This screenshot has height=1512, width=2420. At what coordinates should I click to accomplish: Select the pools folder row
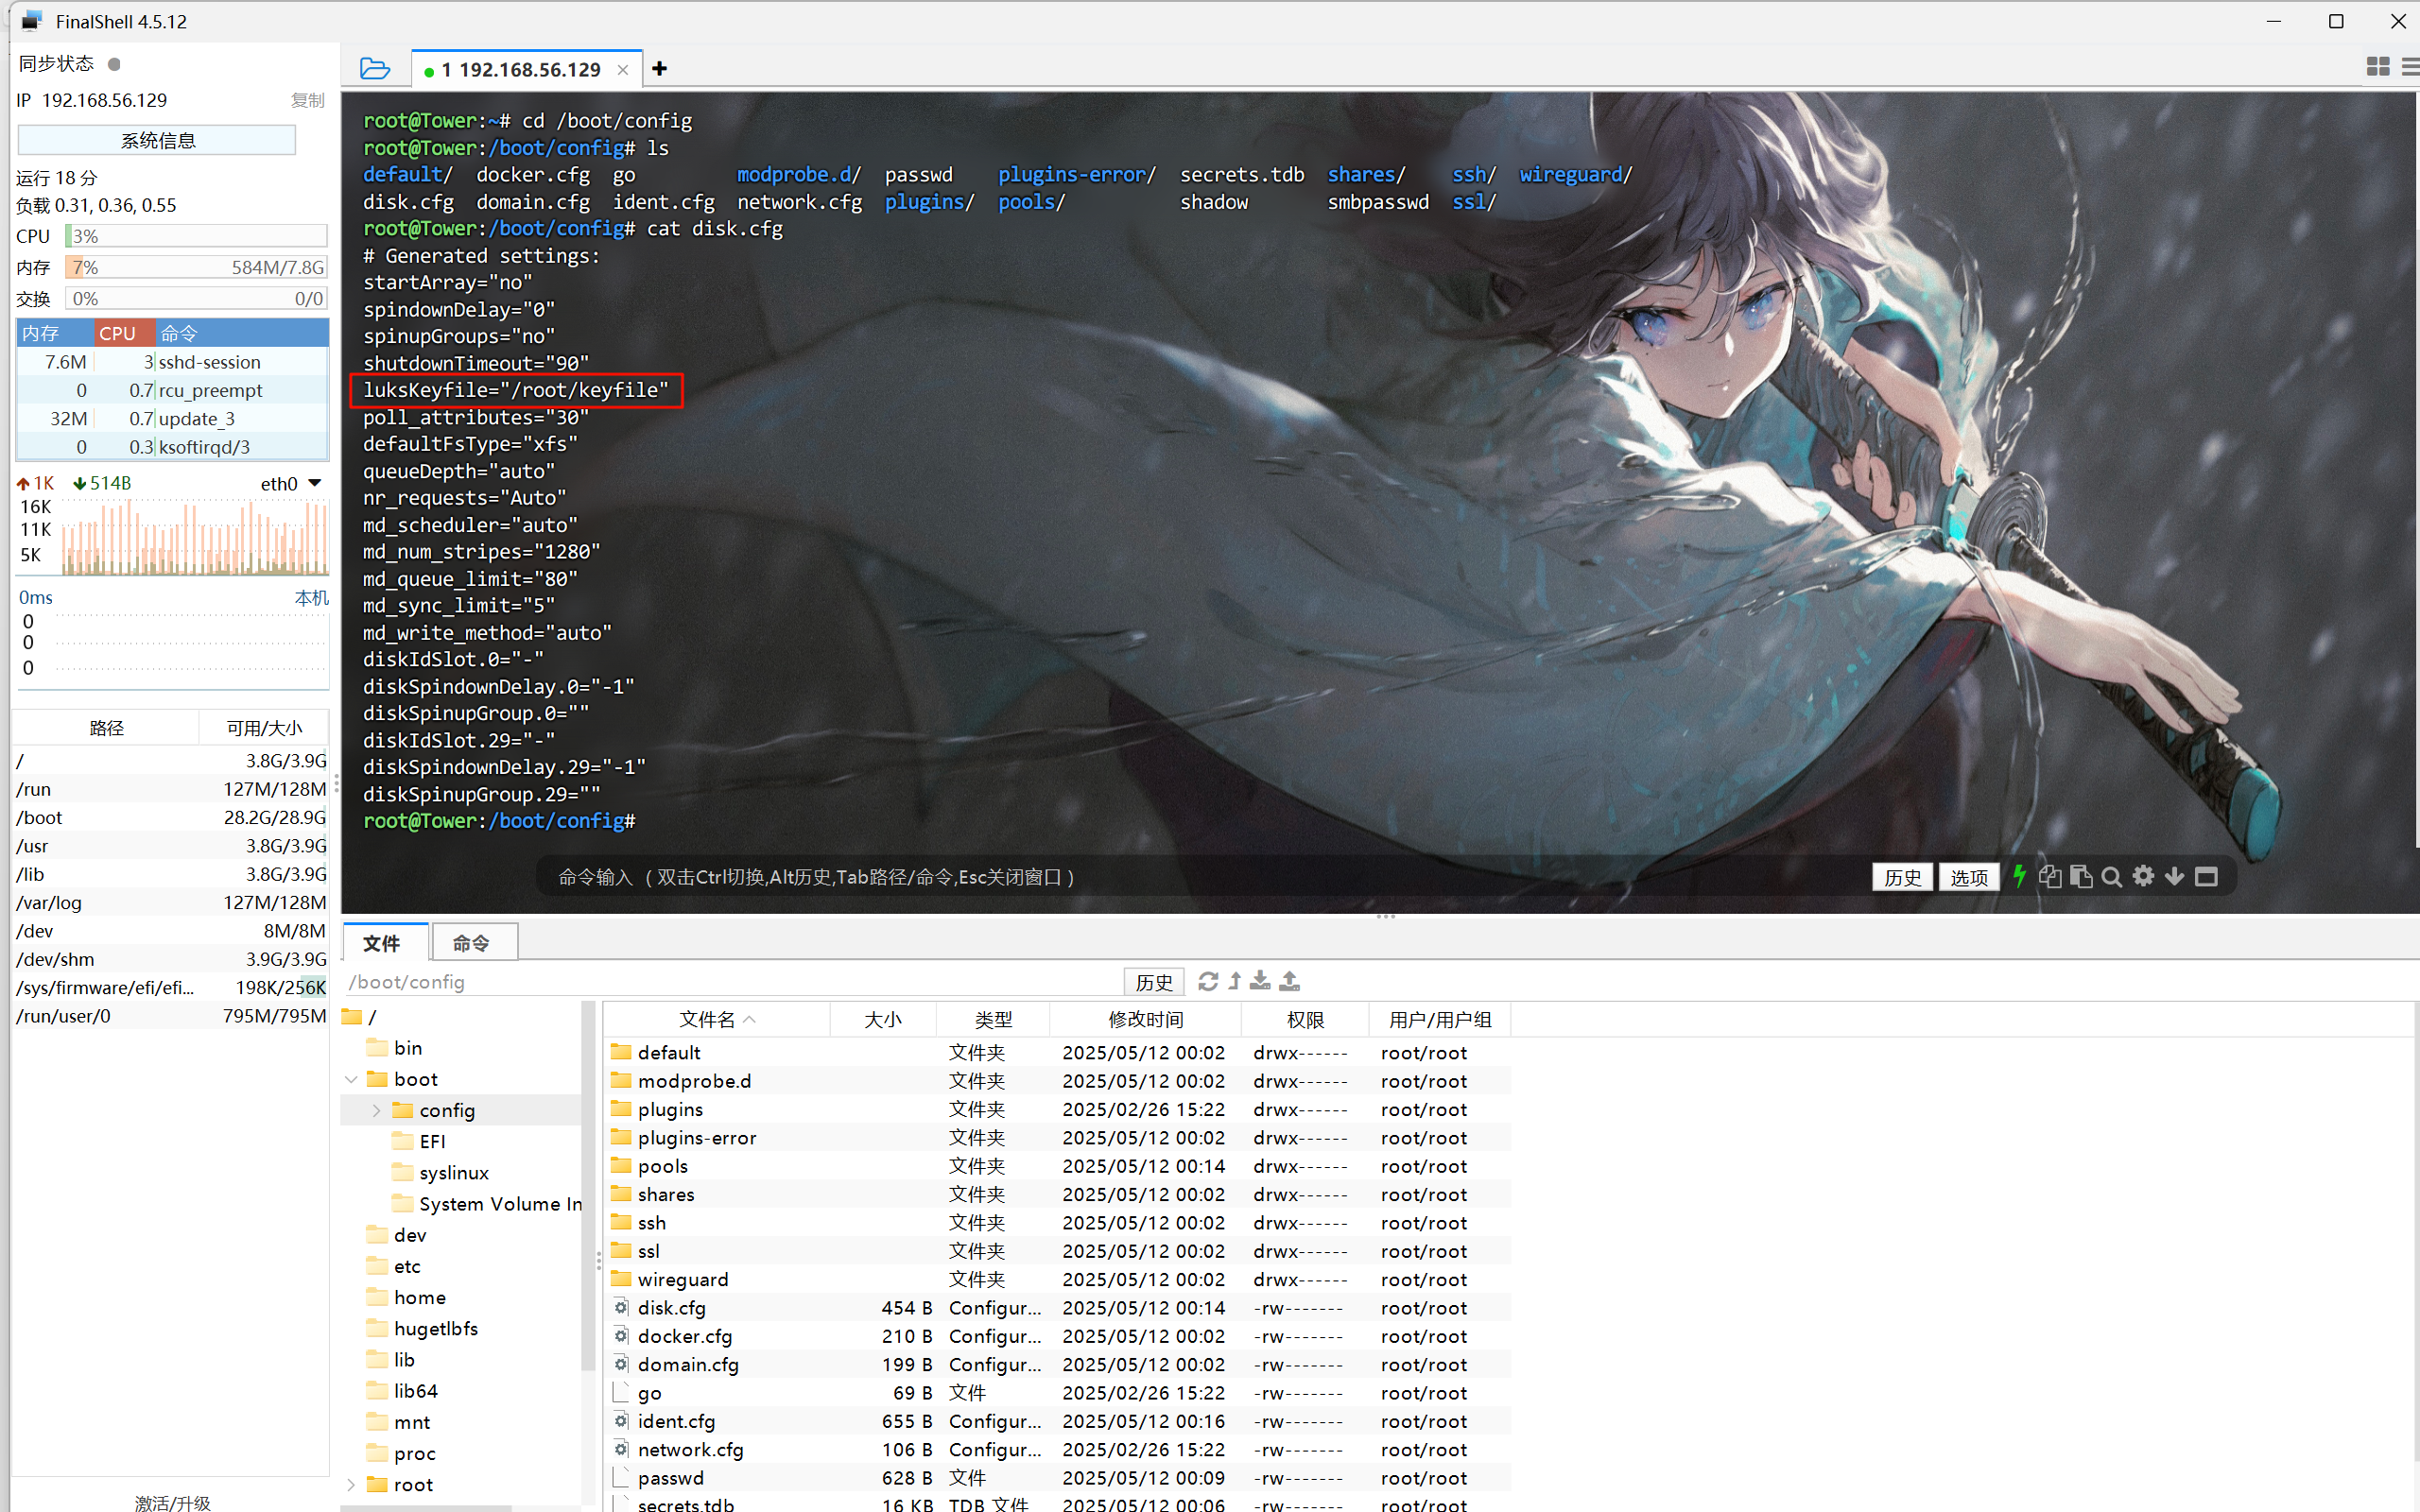pyautogui.click(x=1059, y=1166)
